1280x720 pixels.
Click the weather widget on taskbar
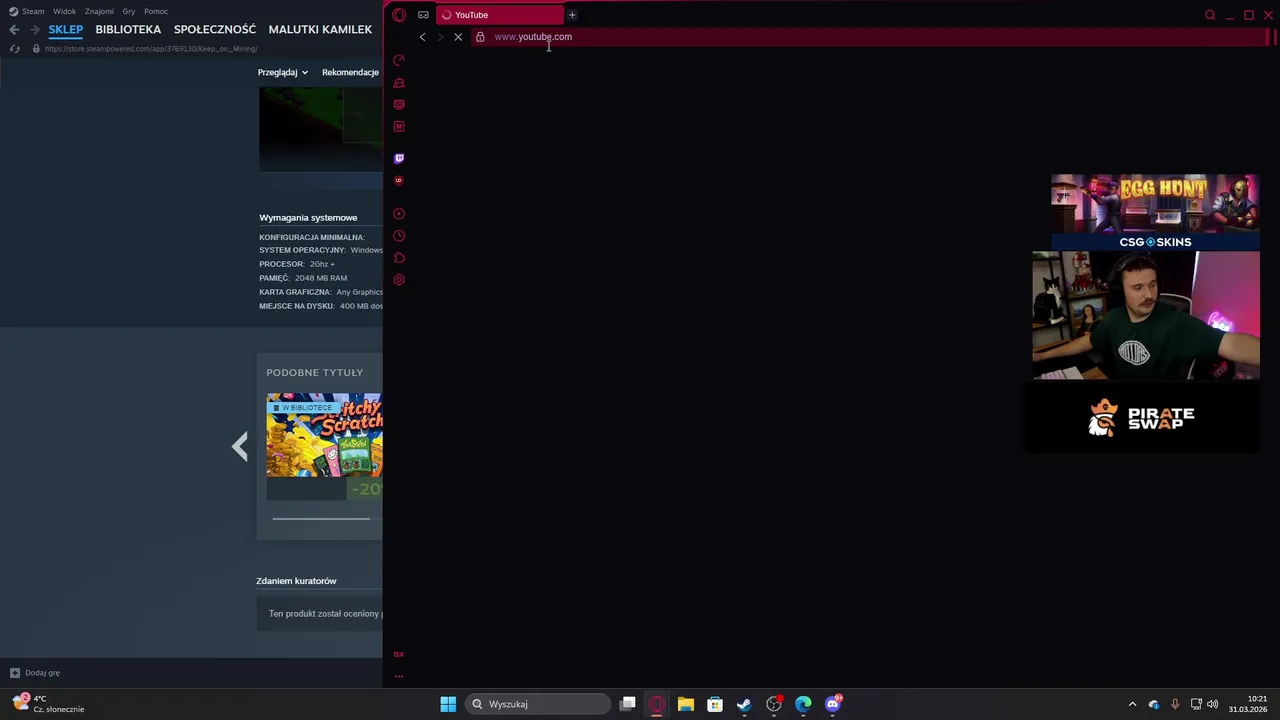(x=48, y=704)
